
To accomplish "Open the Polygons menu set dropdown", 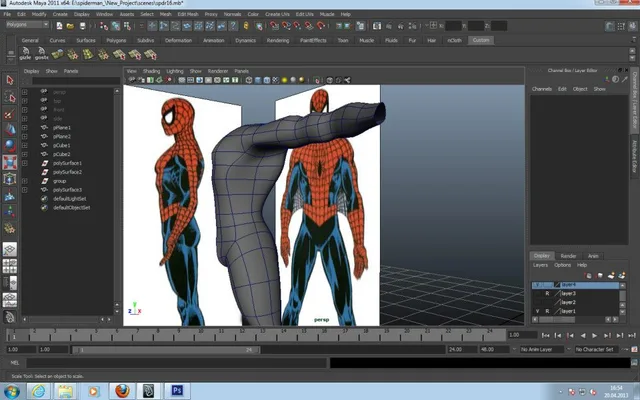I will pos(27,25).
